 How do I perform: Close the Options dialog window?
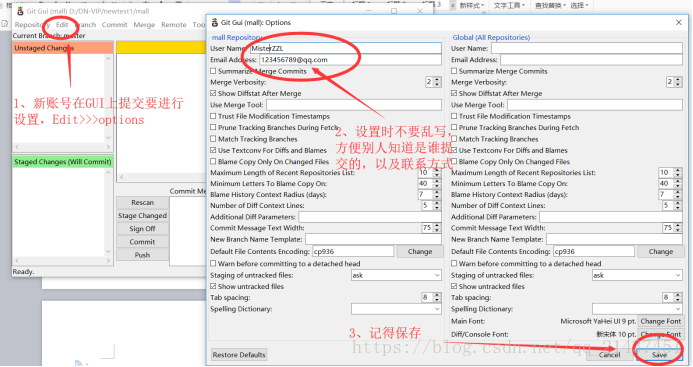coord(678,22)
